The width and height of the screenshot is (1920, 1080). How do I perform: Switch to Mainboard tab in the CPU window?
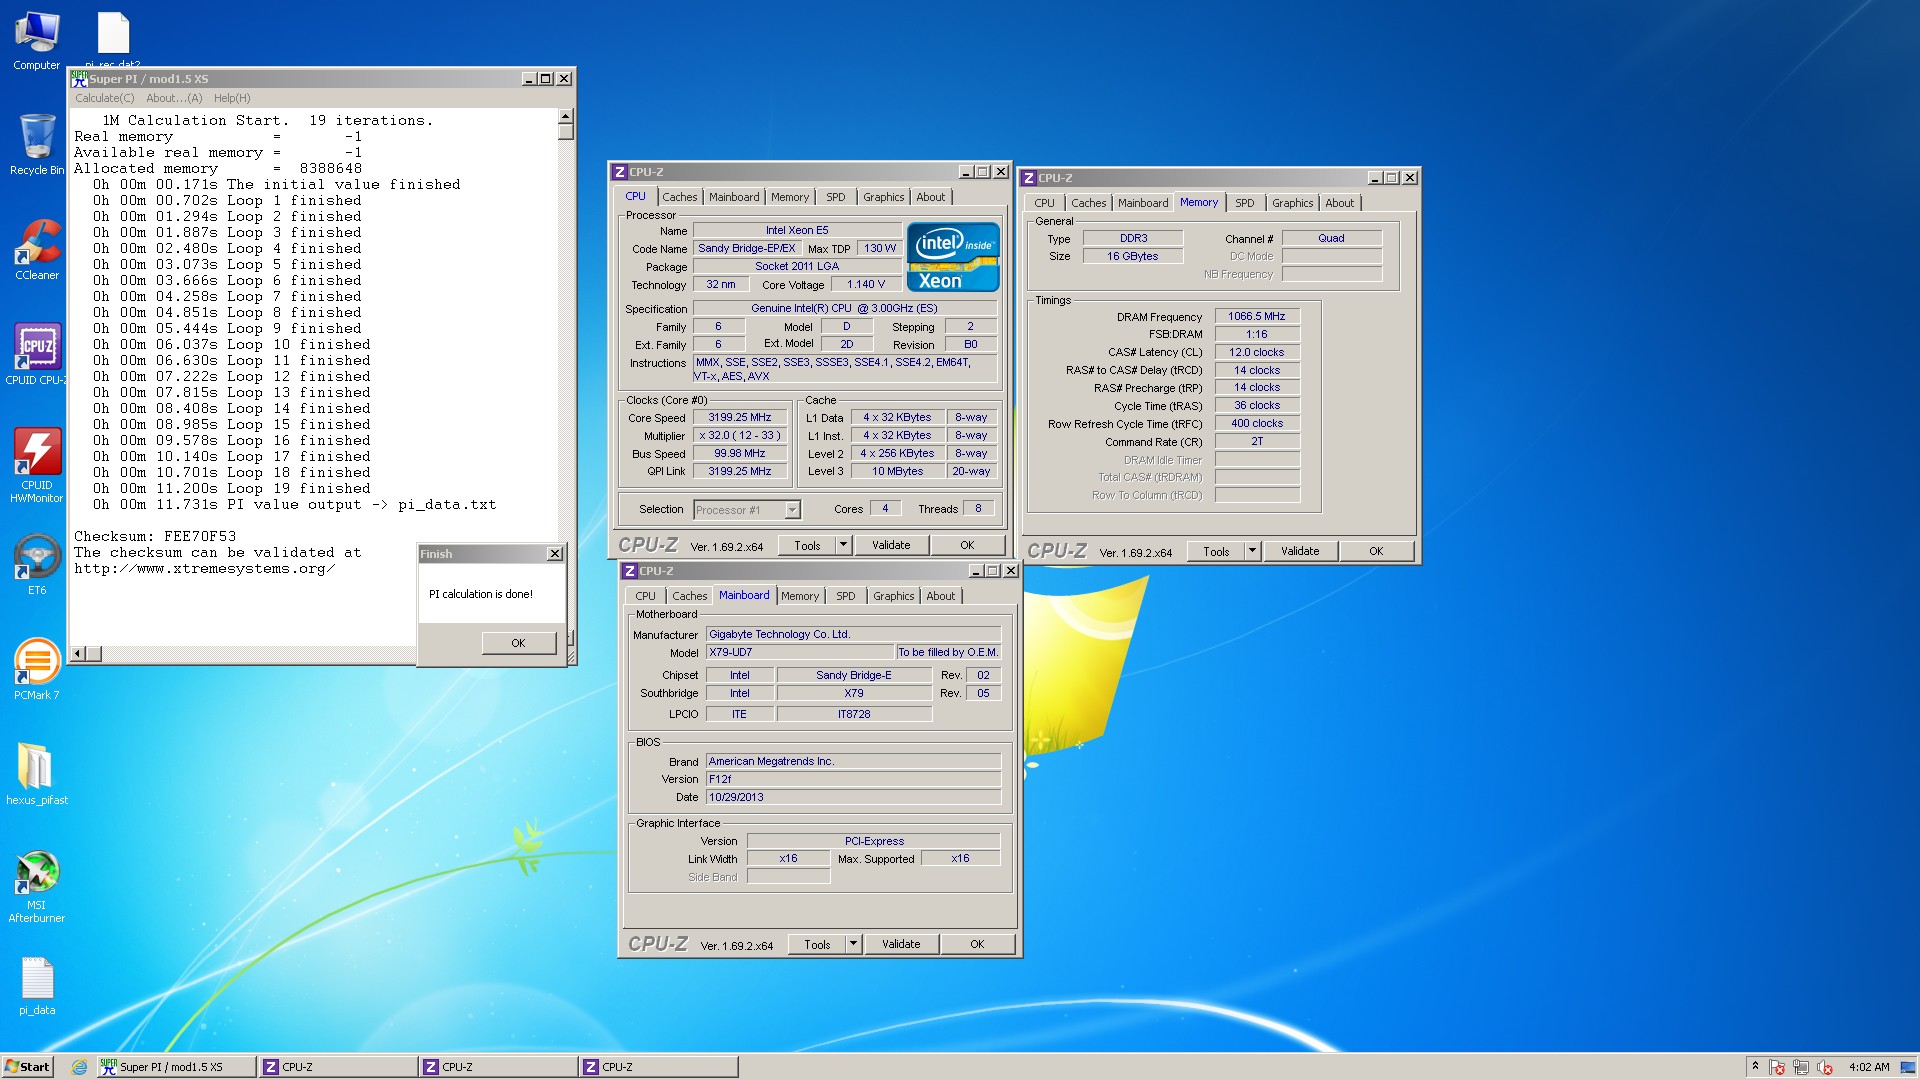coord(734,197)
